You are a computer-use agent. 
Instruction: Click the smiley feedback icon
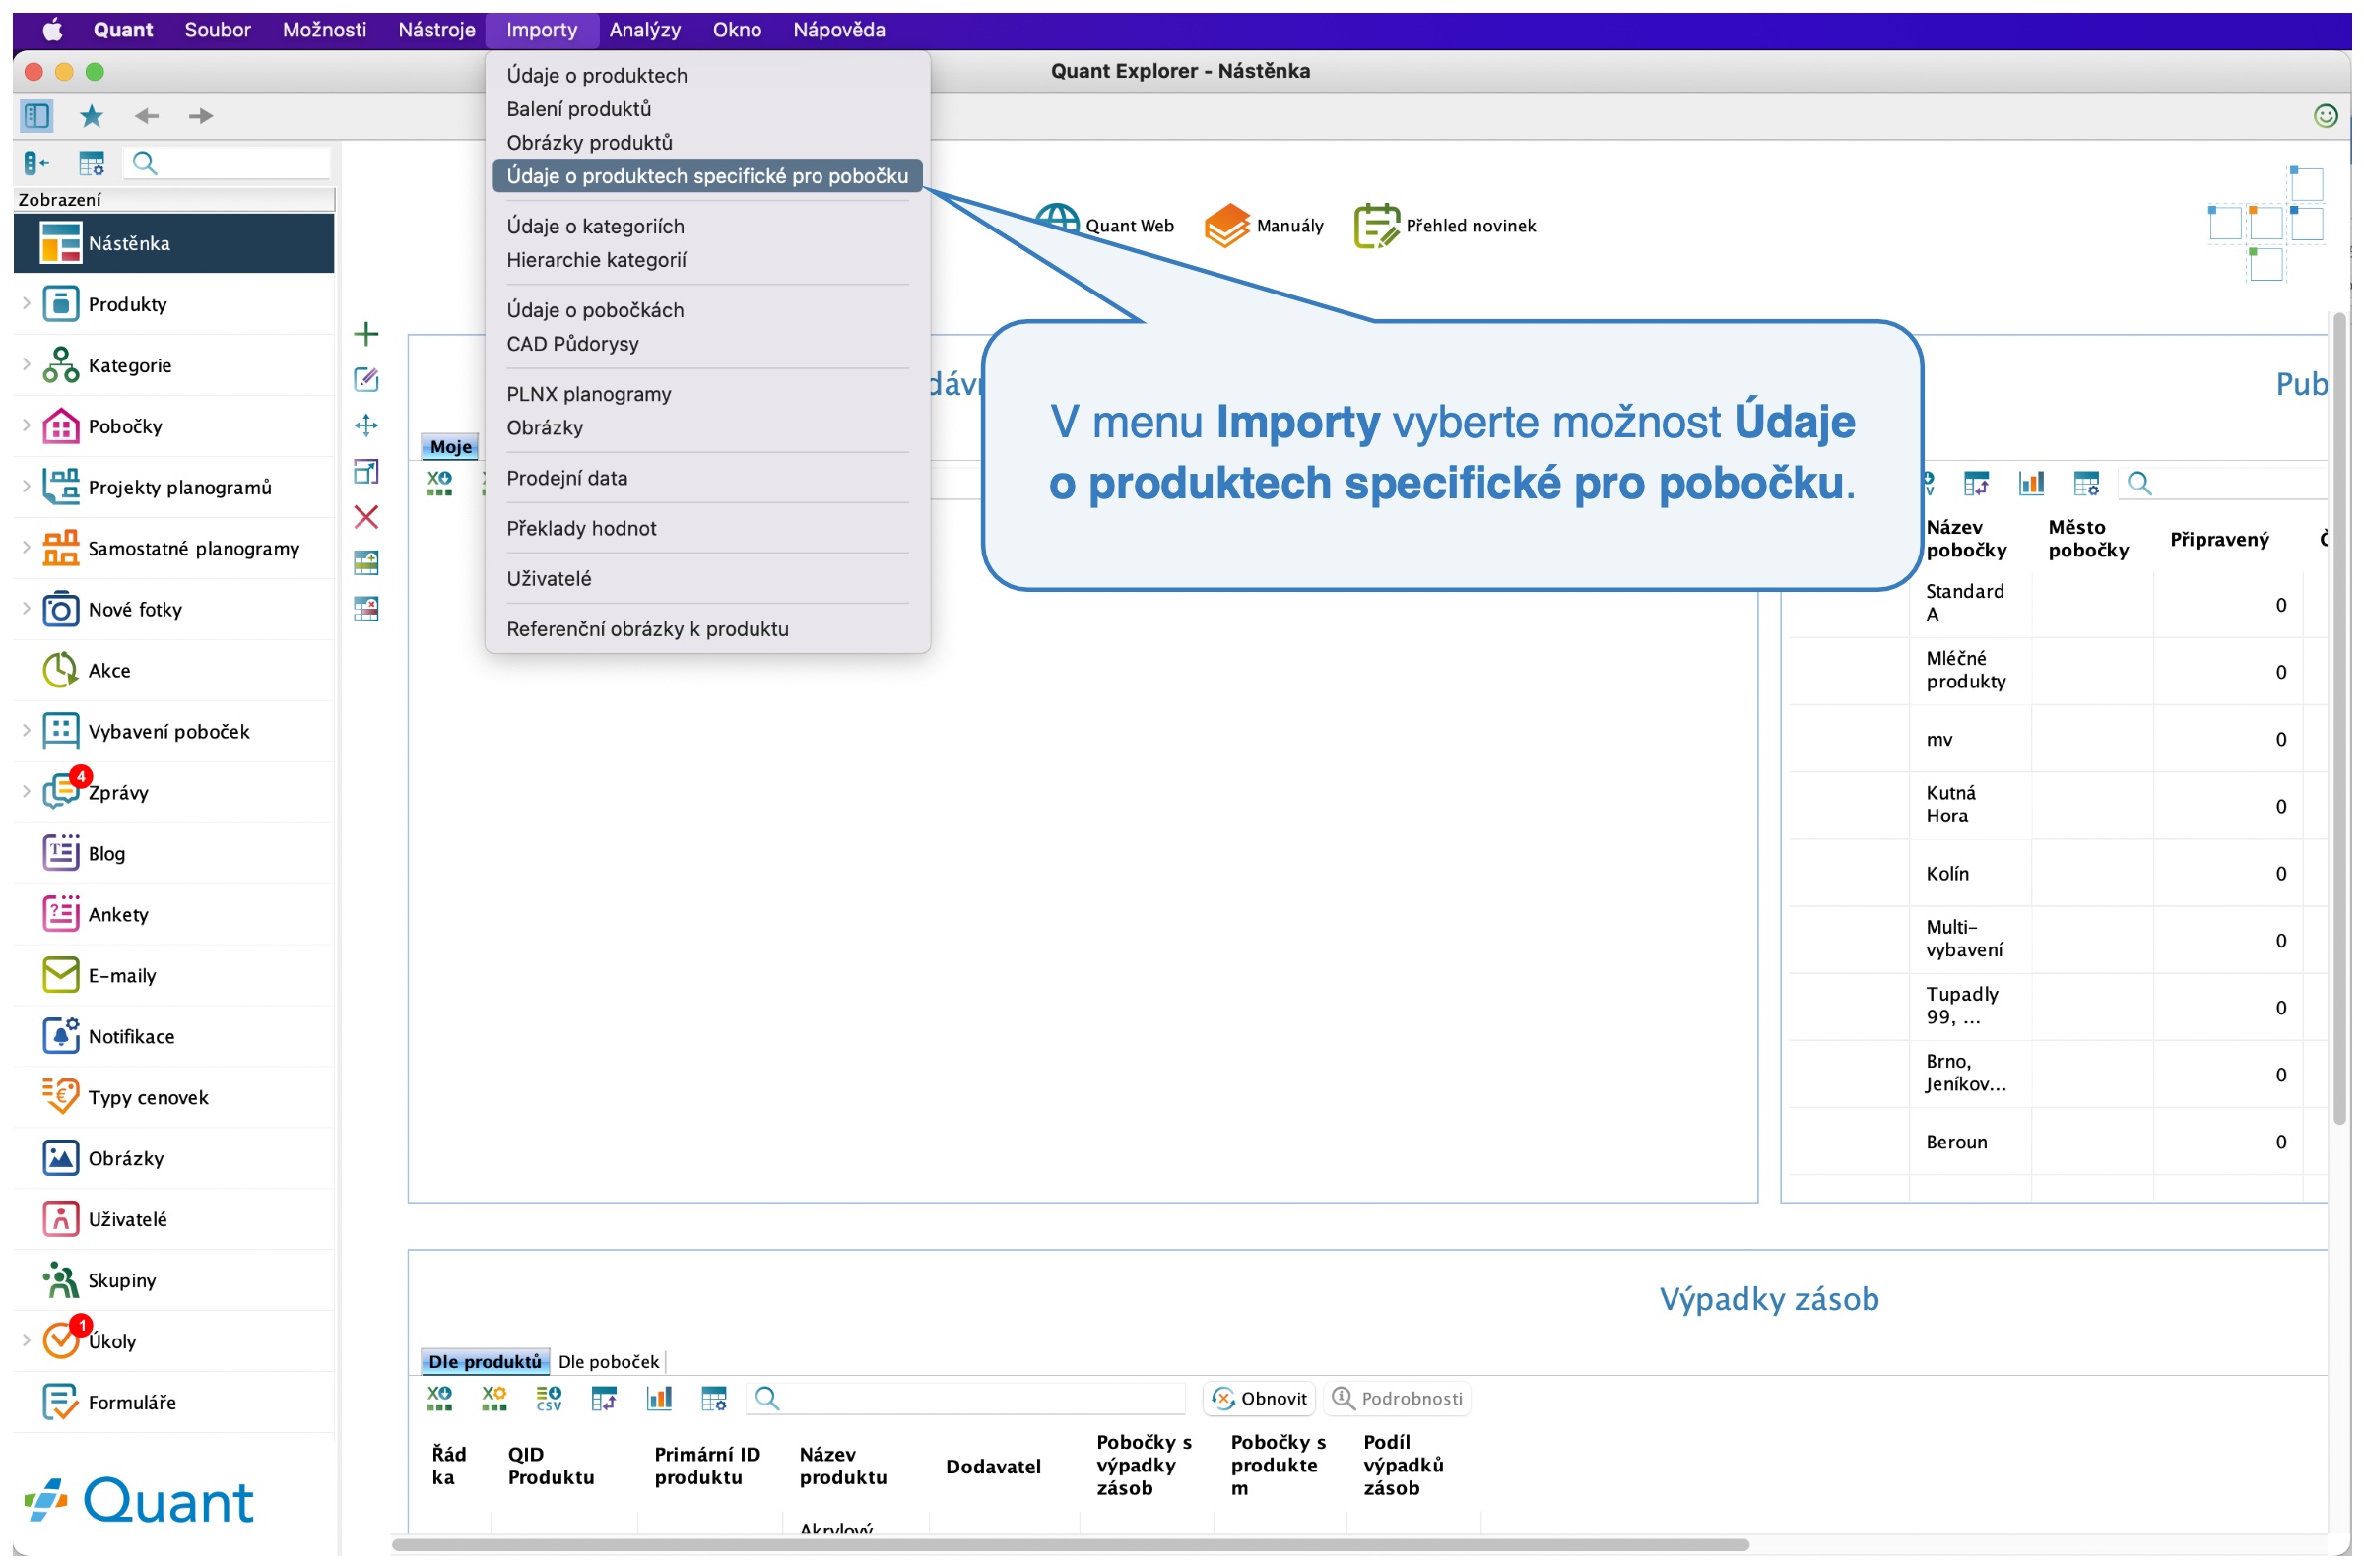tap(2325, 116)
